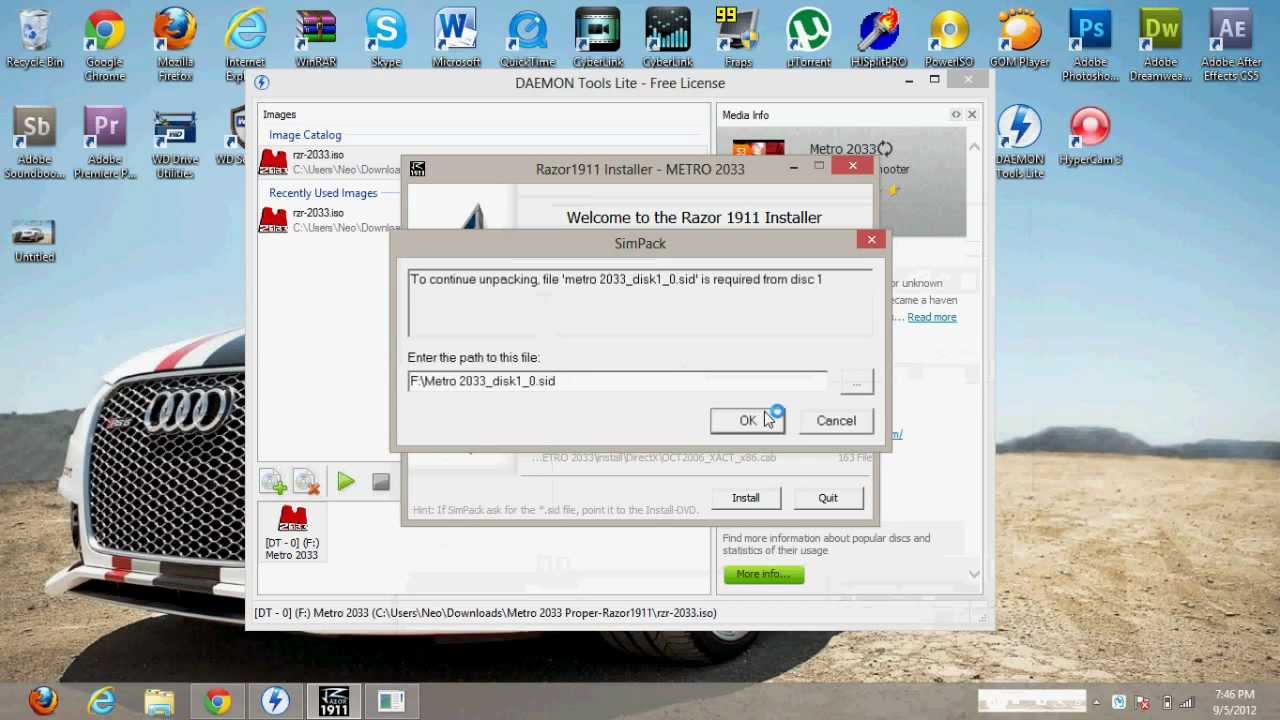Open the Microsoft Word desktop icon

click(x=456, y=40)
